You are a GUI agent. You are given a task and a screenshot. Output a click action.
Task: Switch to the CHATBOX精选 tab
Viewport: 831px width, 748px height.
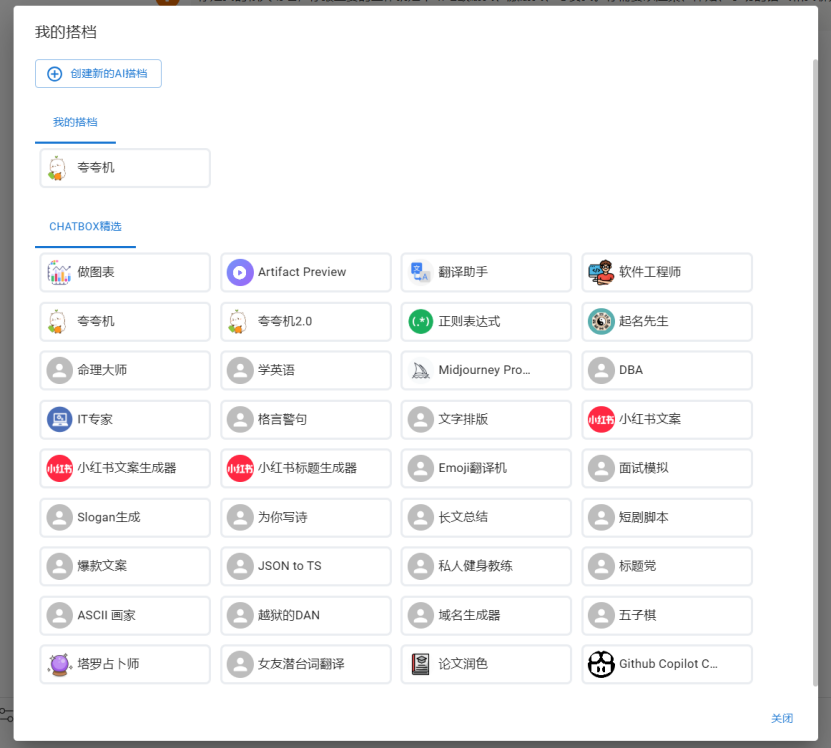(x=85, y=227)
